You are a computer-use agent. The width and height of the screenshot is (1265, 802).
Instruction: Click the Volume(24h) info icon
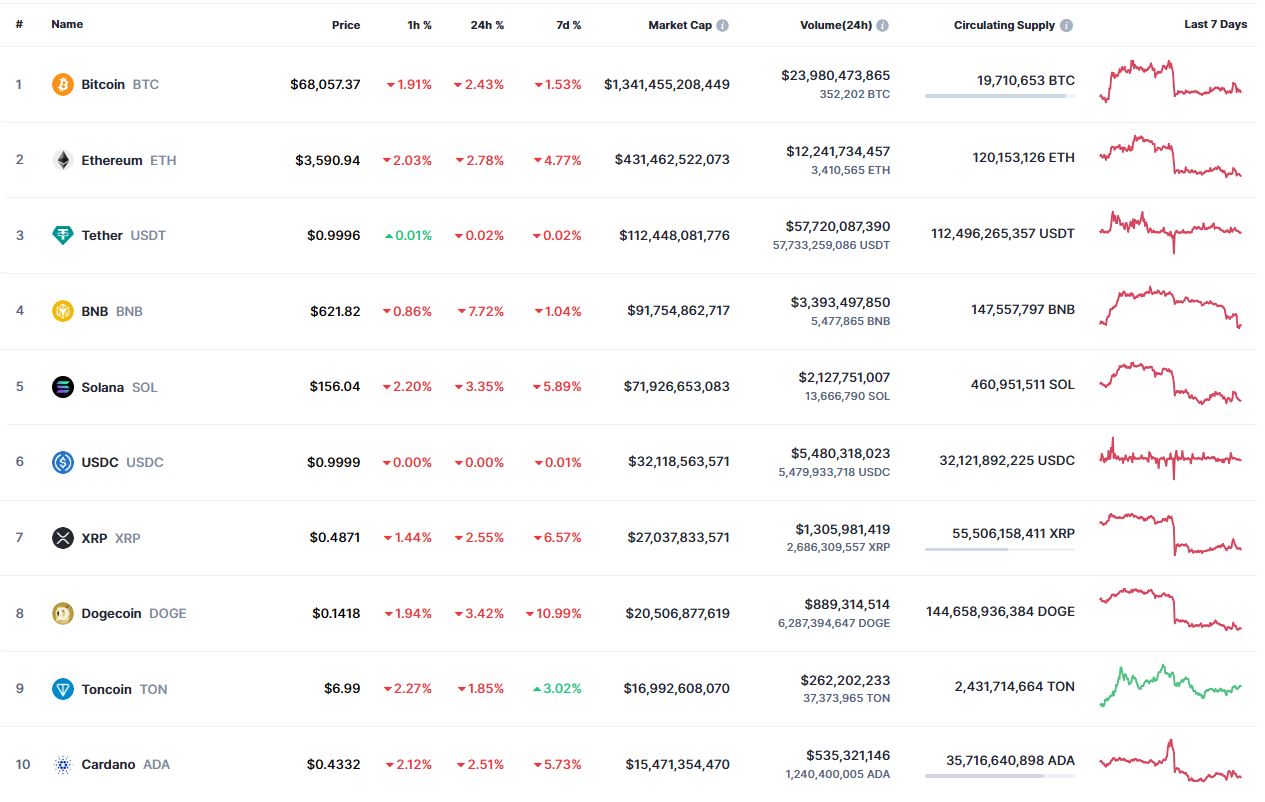[883, 25]
